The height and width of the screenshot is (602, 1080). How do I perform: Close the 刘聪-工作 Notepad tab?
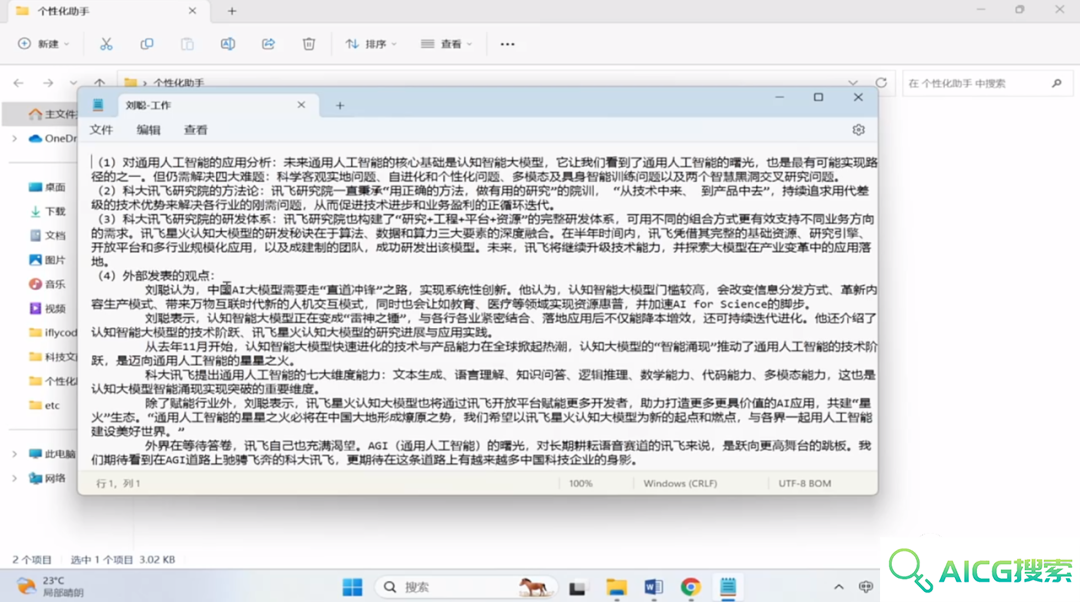tap(301, 105)
